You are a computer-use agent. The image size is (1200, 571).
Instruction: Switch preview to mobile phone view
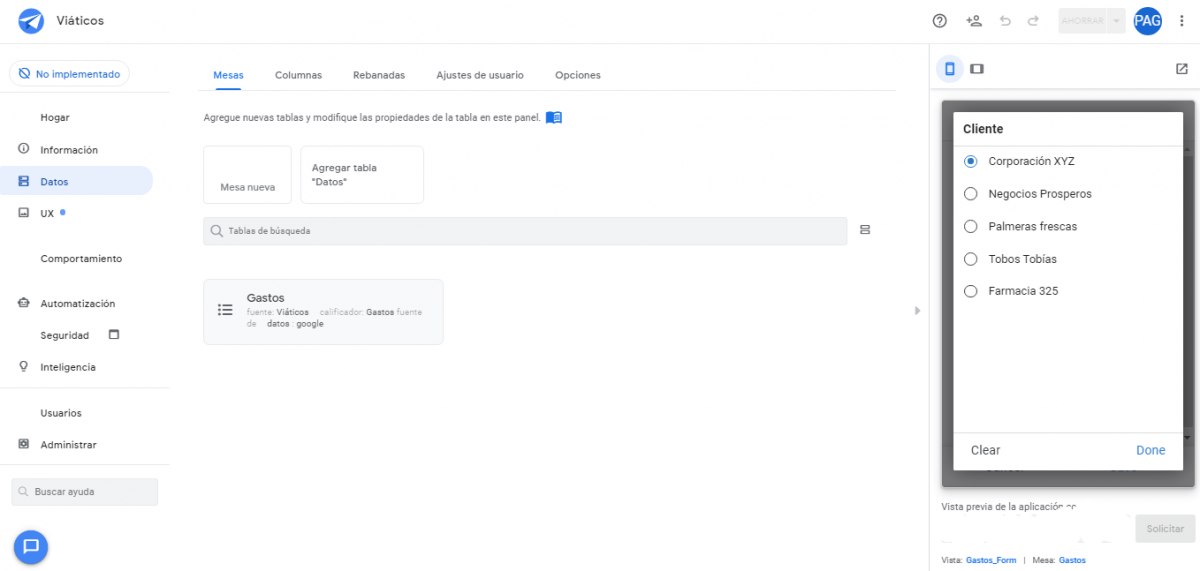tap(950, 69)
